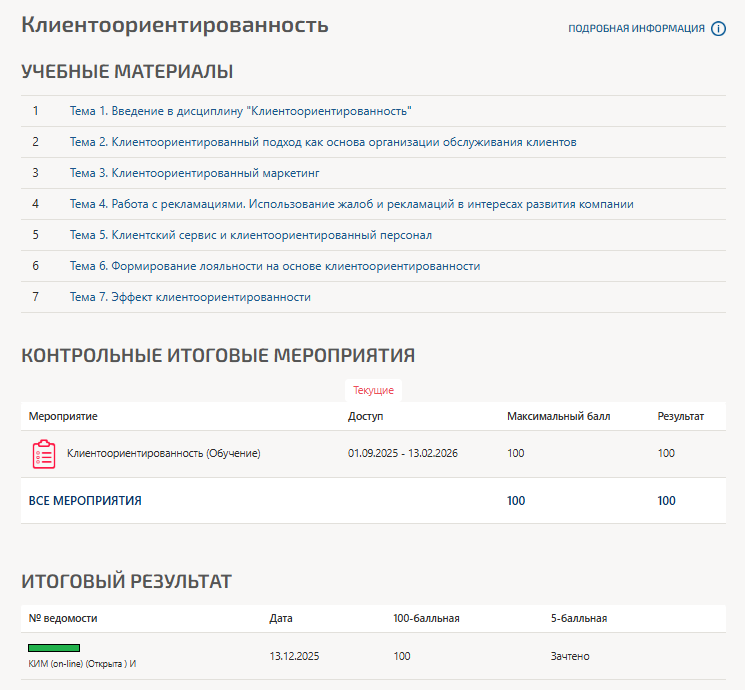This screenshot has width=745, height=690.
Task: Click the Максимальный балл column header
Action: click(558, 416)
